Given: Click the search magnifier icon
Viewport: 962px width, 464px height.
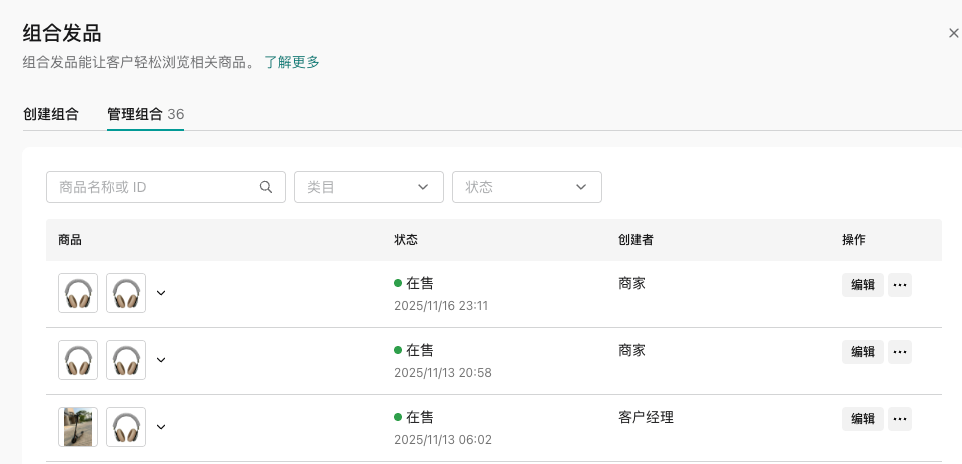Looking at the screenshot, I should click(266, 186).
